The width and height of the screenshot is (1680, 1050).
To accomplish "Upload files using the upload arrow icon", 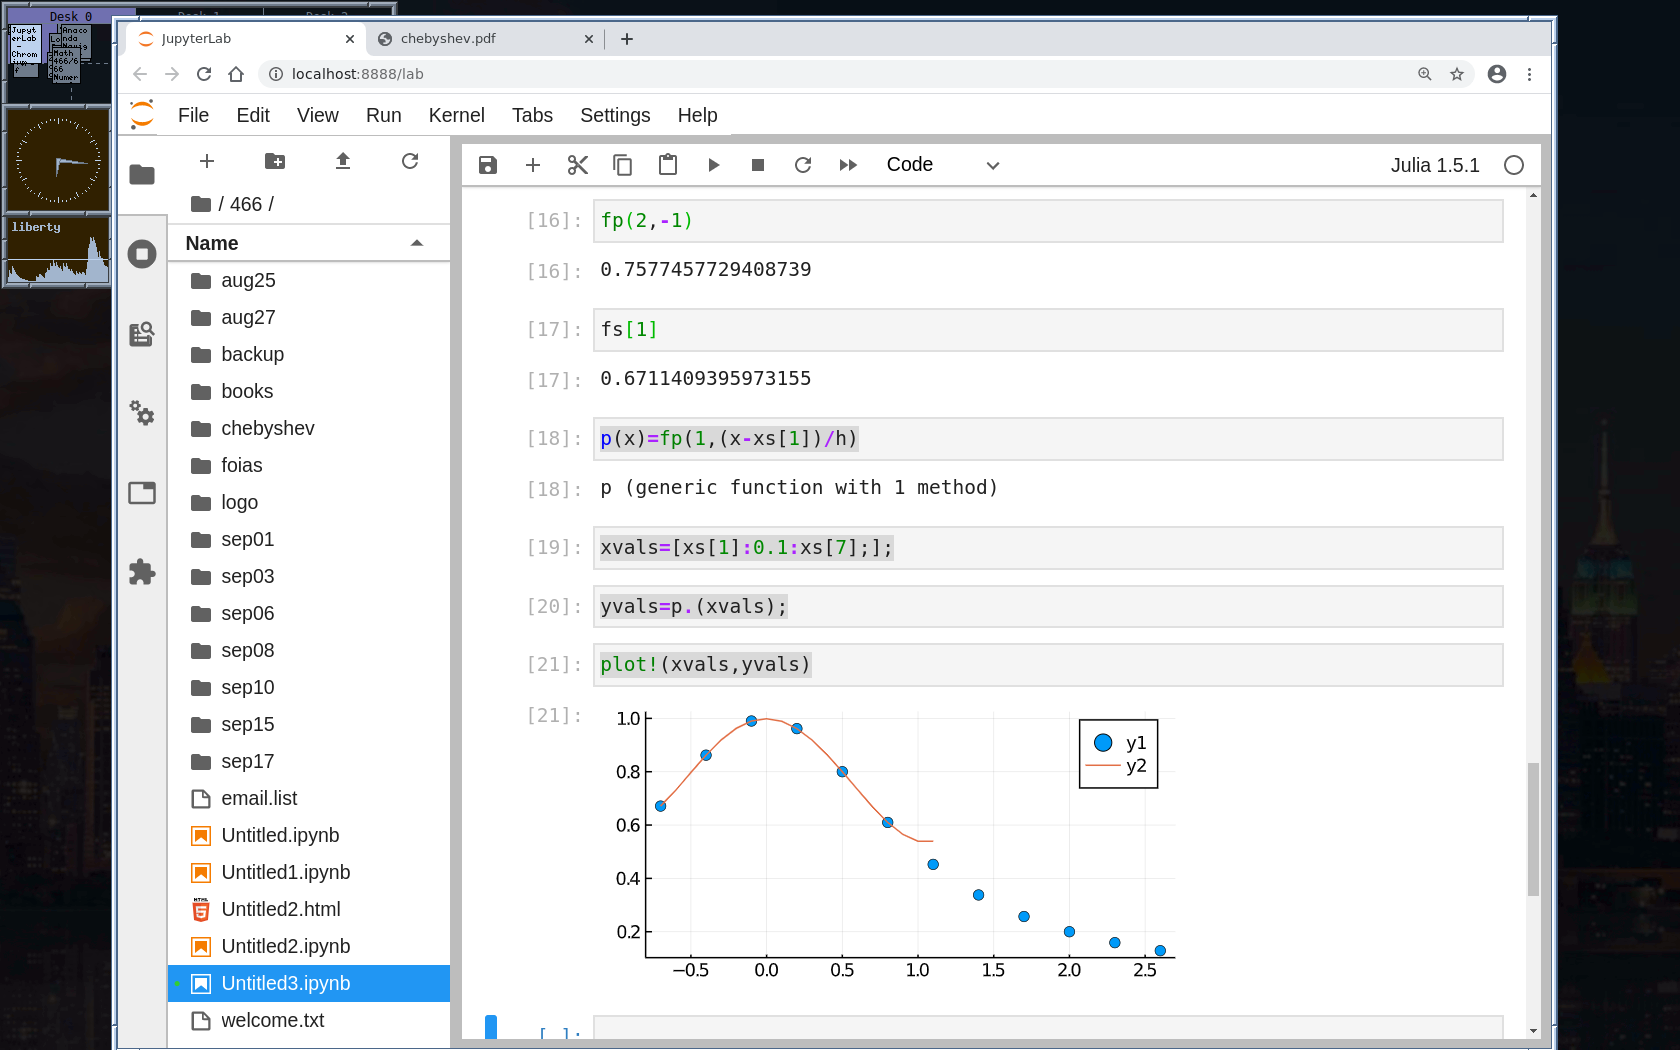I will [343, 161].
